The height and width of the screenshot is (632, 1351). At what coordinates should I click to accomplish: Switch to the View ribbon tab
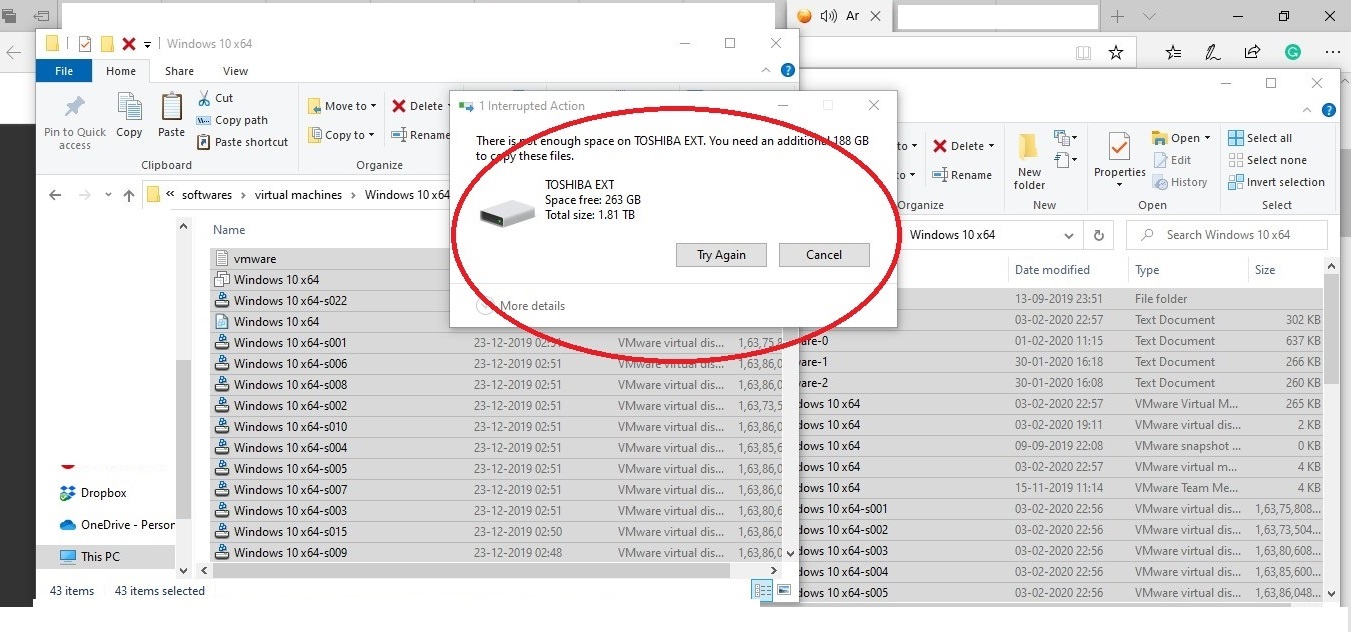pos(235,71)
